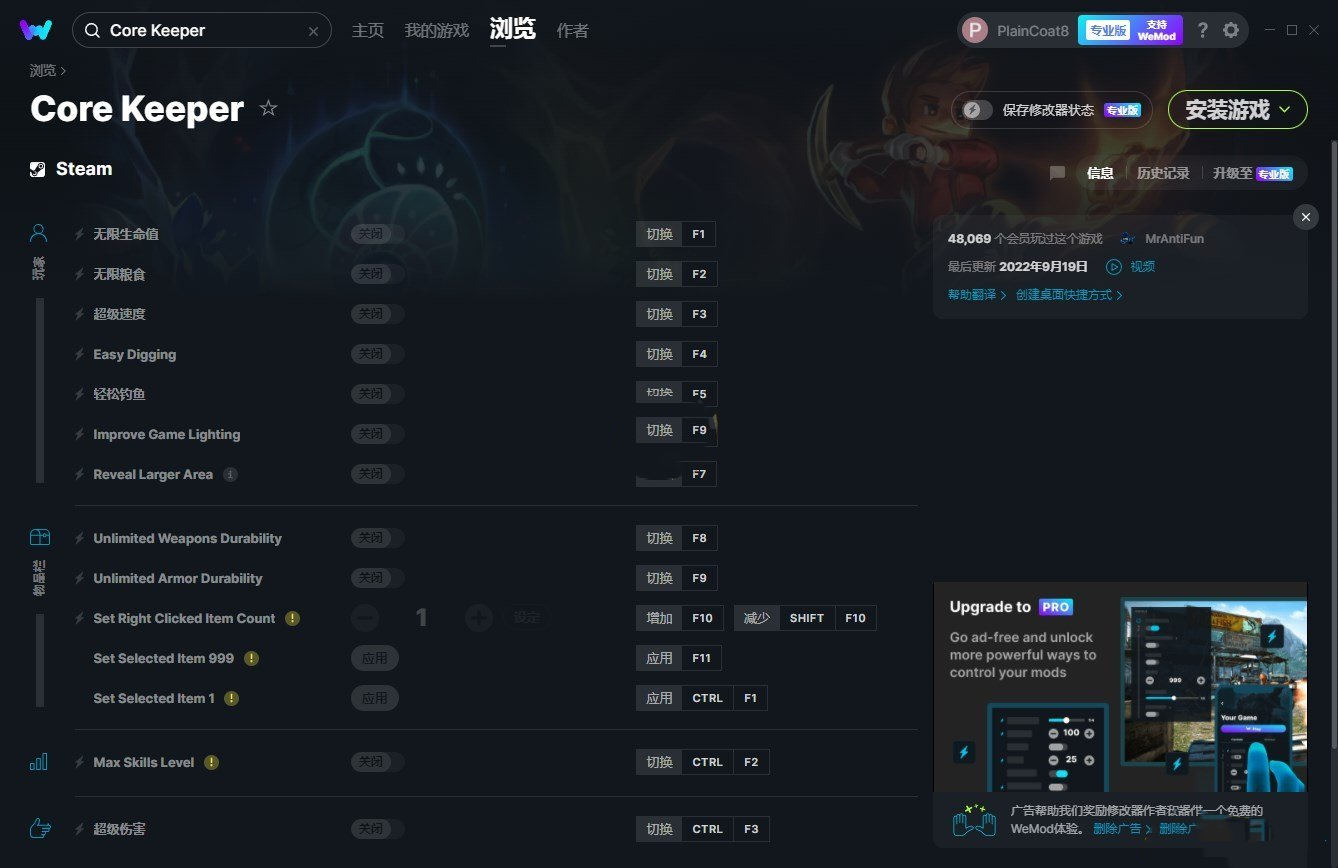The width and height of the screenshot is (1338, 868).
Task: Click the warning icon next to Max Skills Level
Action: 211,762
